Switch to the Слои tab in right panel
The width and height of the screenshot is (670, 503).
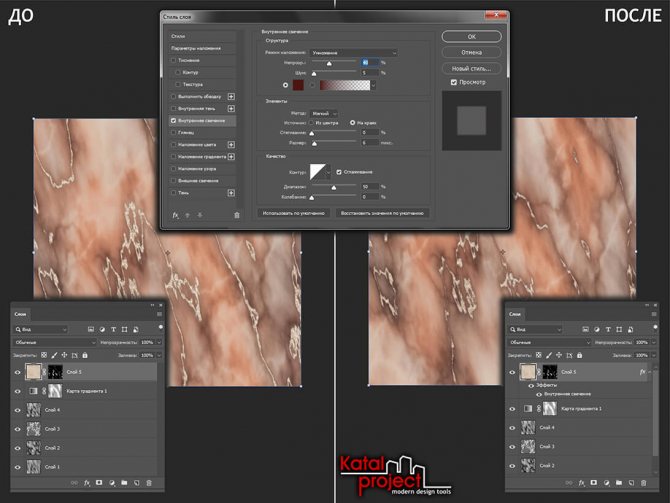pos(514,314)
